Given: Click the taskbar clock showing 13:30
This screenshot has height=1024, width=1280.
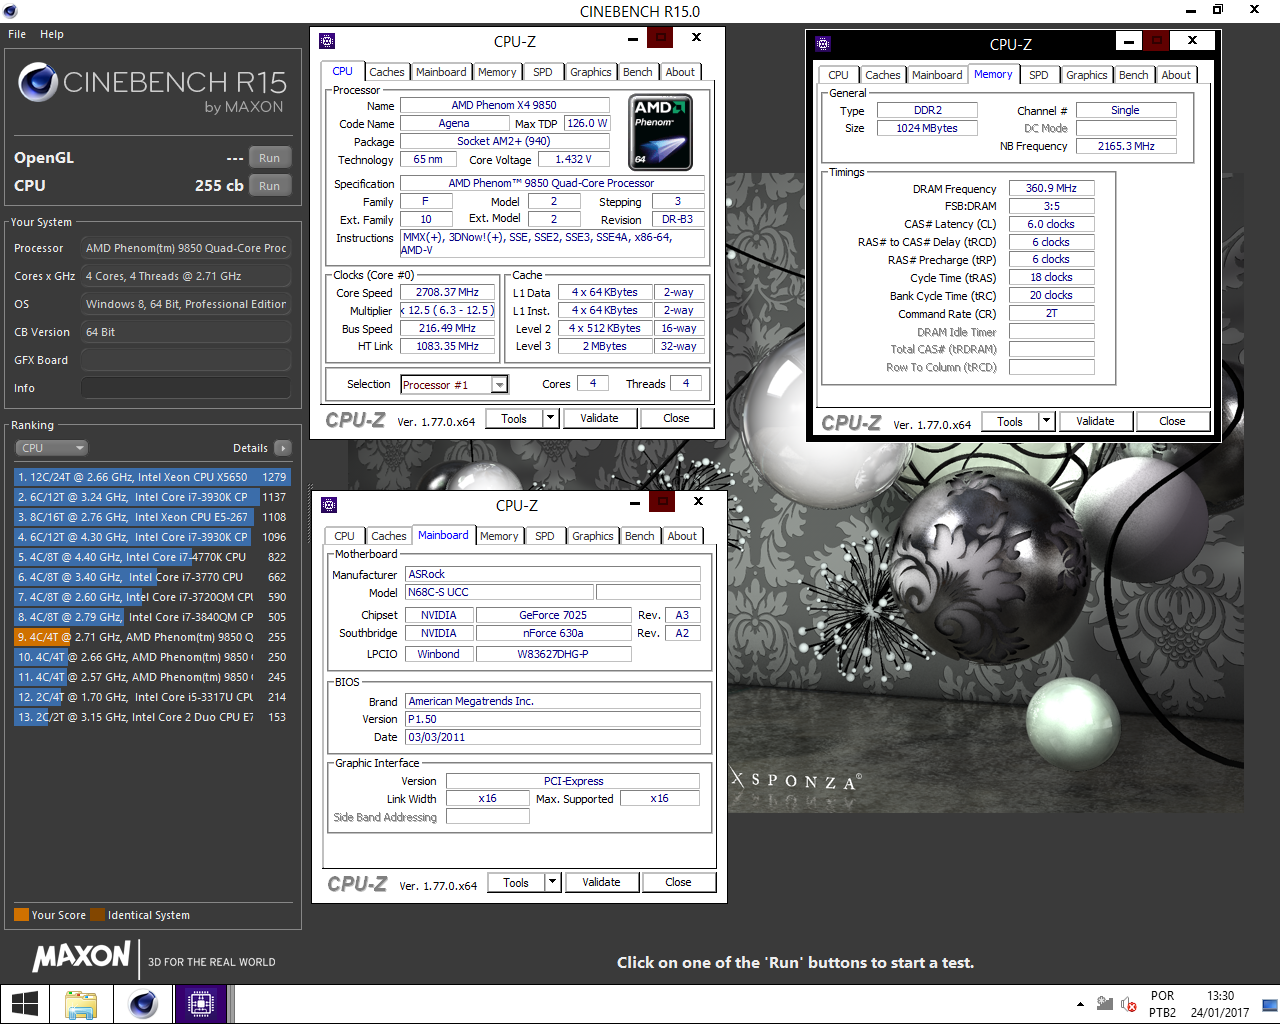Looking at the screenshot, I should click(1220, 1004).
